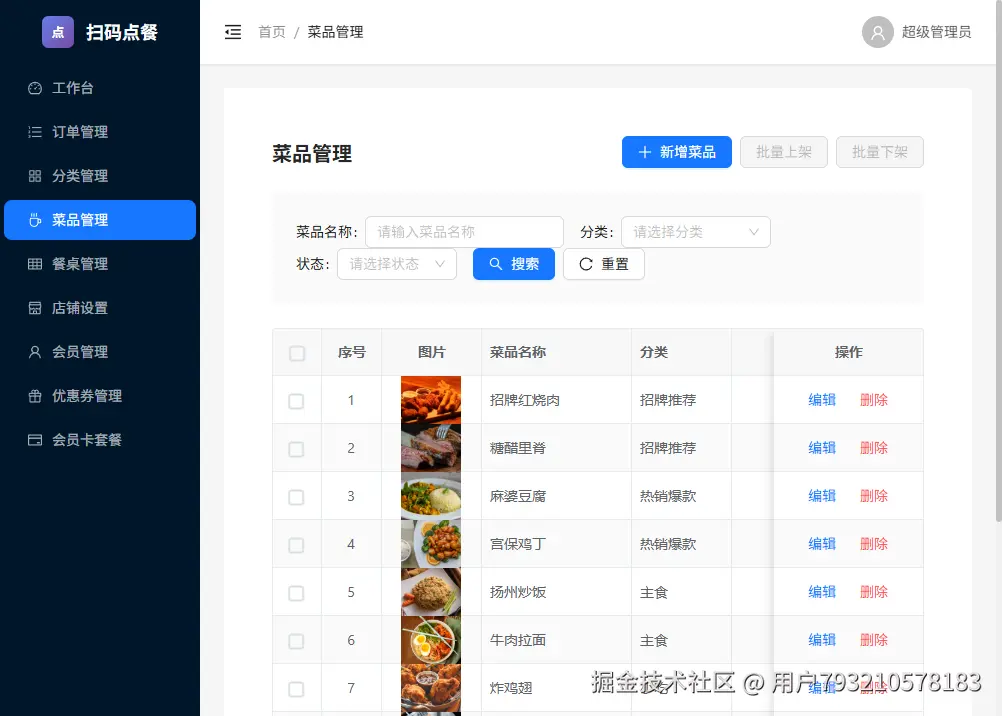Screen dimensions: 1002x716
Task: Check the row checkbox for 招牌红烧肉
Action: (x=297, y=399)
